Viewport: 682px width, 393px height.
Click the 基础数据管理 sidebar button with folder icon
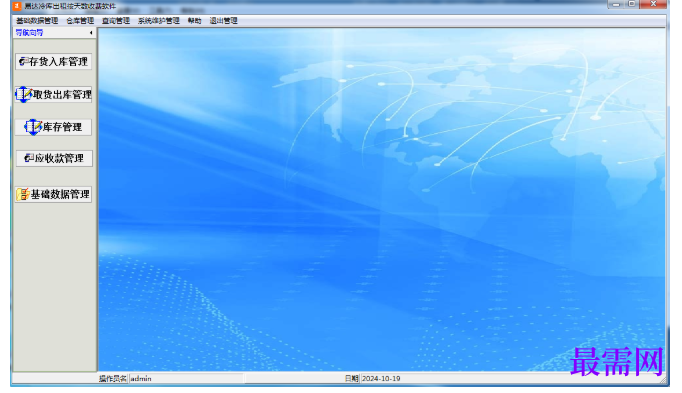click(53, 194)
